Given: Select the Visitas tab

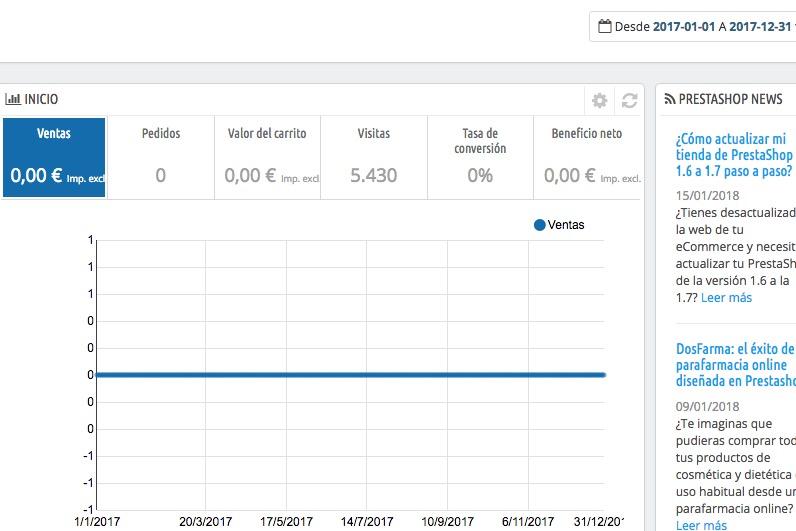Looking at the screenshot, I should [374, 156].
